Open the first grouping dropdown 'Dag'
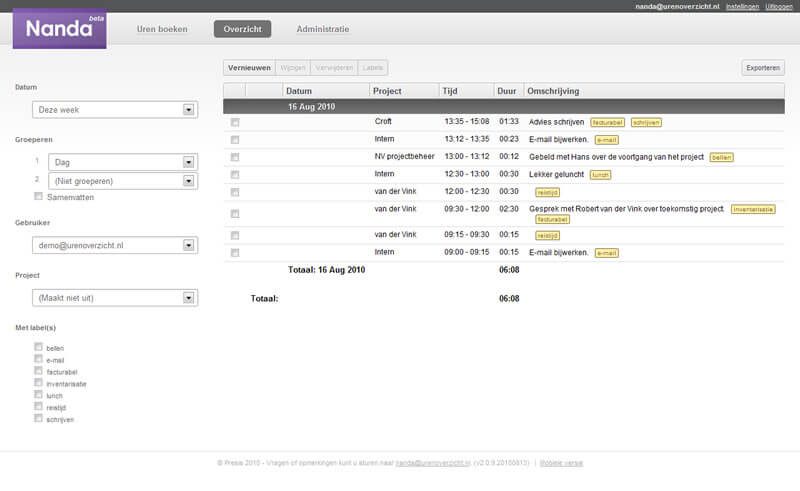800x491 pixels. 123,162
